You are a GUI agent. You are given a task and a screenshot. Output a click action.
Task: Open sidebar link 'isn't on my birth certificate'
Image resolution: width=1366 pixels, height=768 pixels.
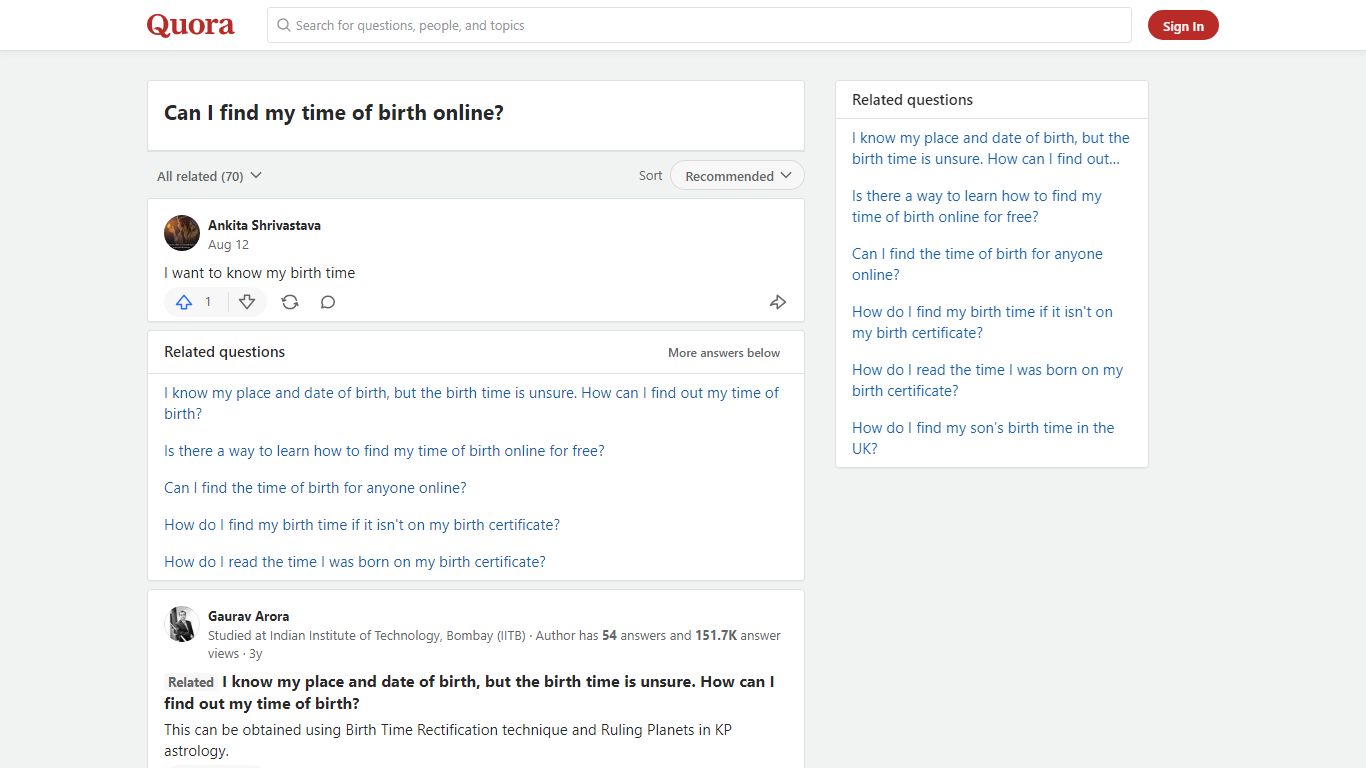(x=982, y=322)
